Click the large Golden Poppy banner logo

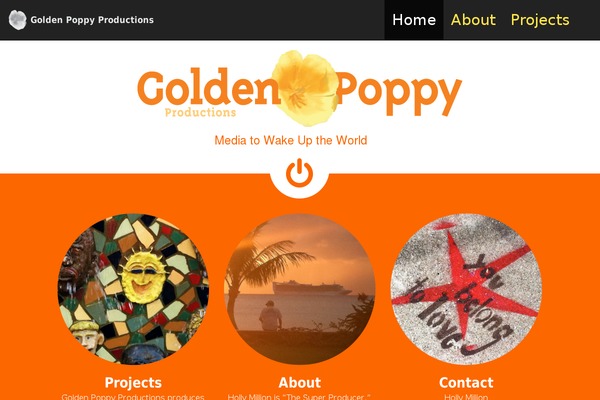tap(300, 89)
